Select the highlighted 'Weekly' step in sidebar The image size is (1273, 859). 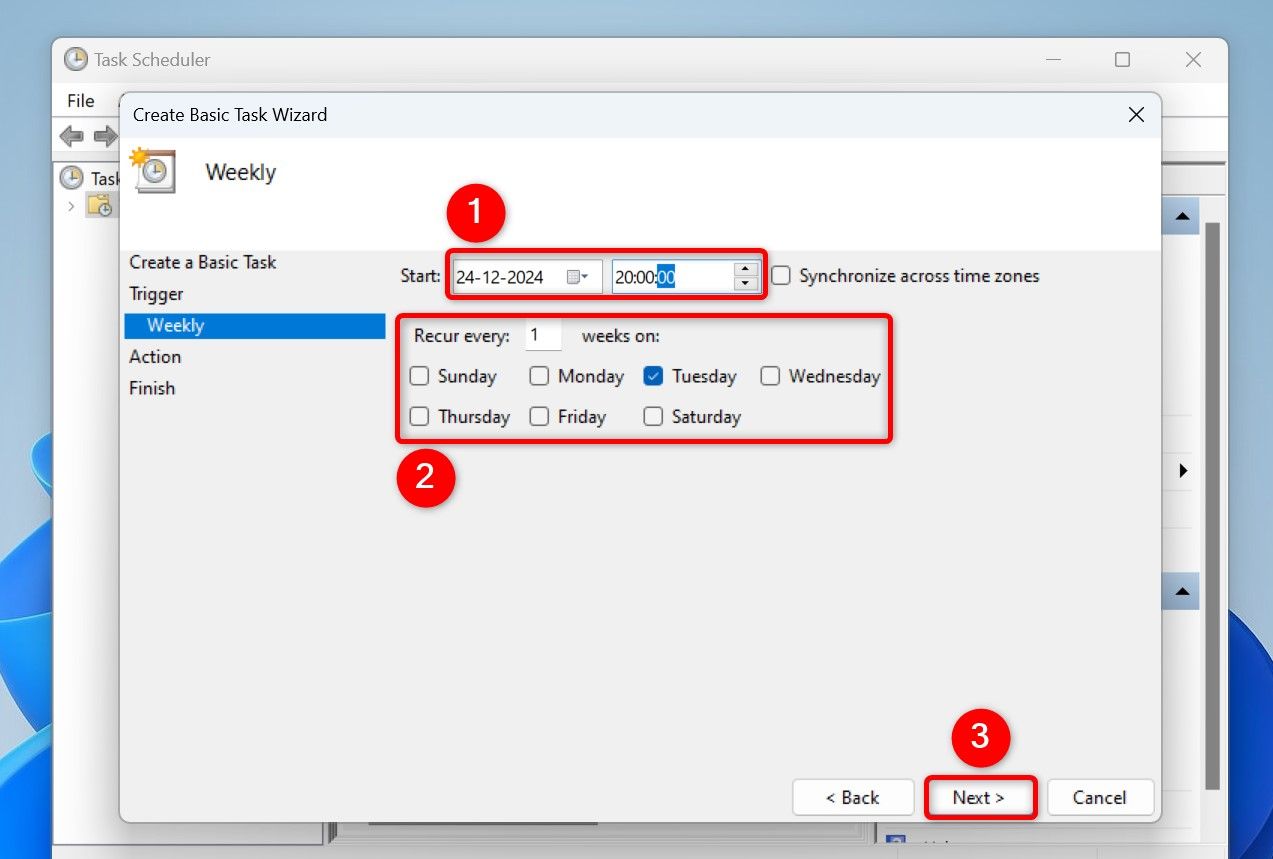point(255,326)
